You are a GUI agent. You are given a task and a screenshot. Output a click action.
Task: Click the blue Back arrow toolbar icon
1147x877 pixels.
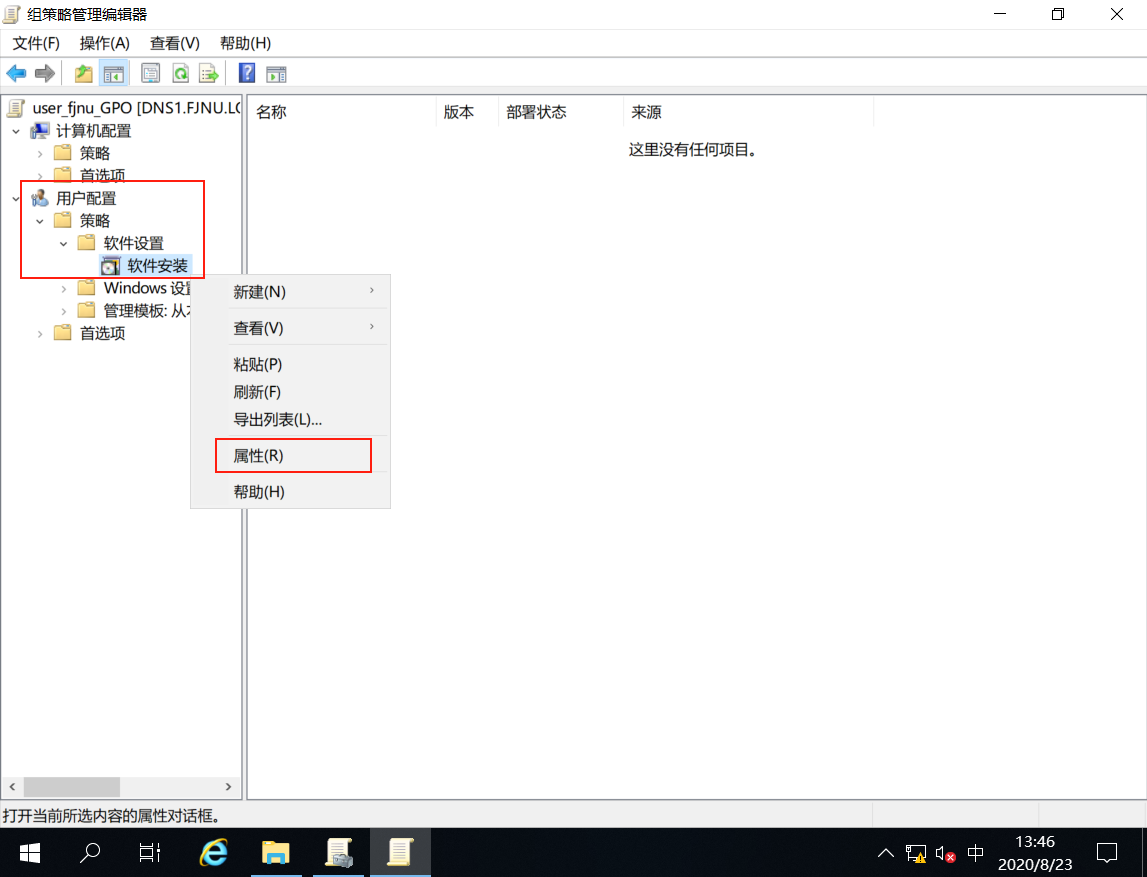point(16,73)
